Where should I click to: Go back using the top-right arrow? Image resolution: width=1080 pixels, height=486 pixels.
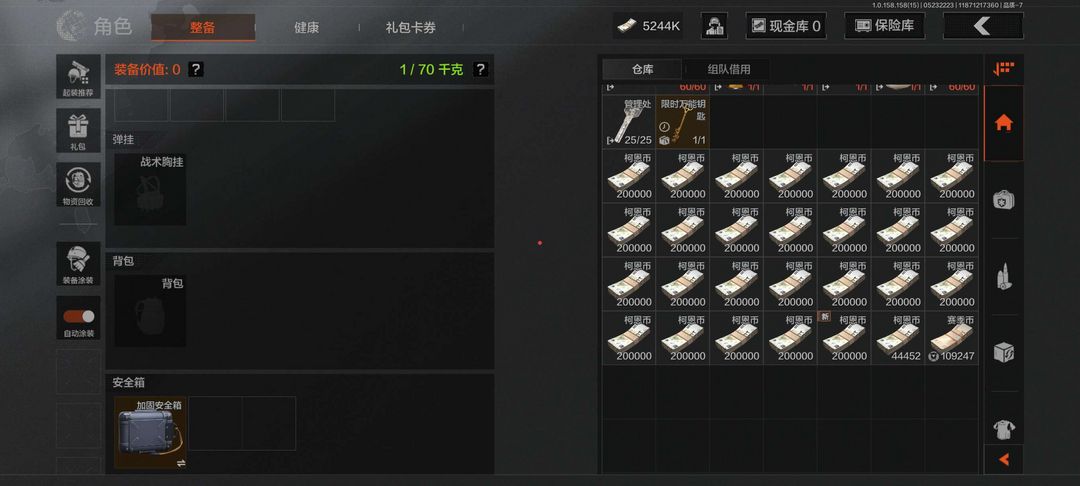point(983,26)
